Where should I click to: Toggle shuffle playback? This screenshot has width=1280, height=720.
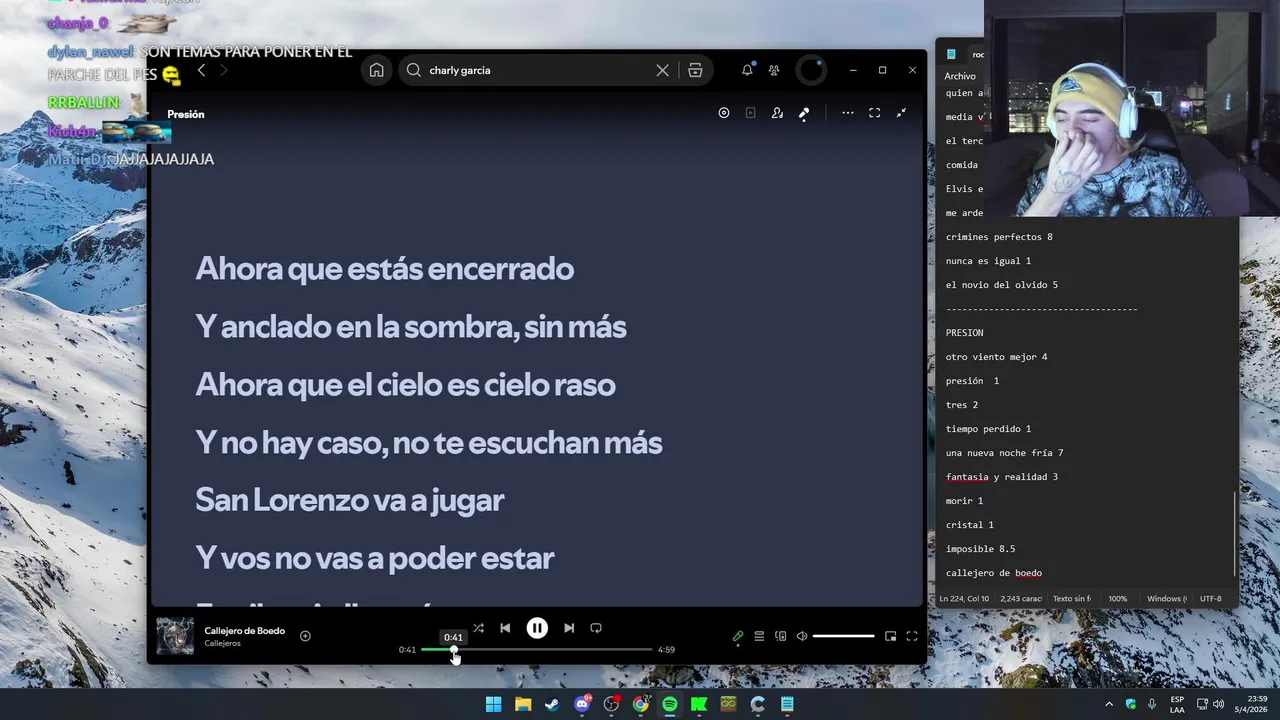[478, 628]
